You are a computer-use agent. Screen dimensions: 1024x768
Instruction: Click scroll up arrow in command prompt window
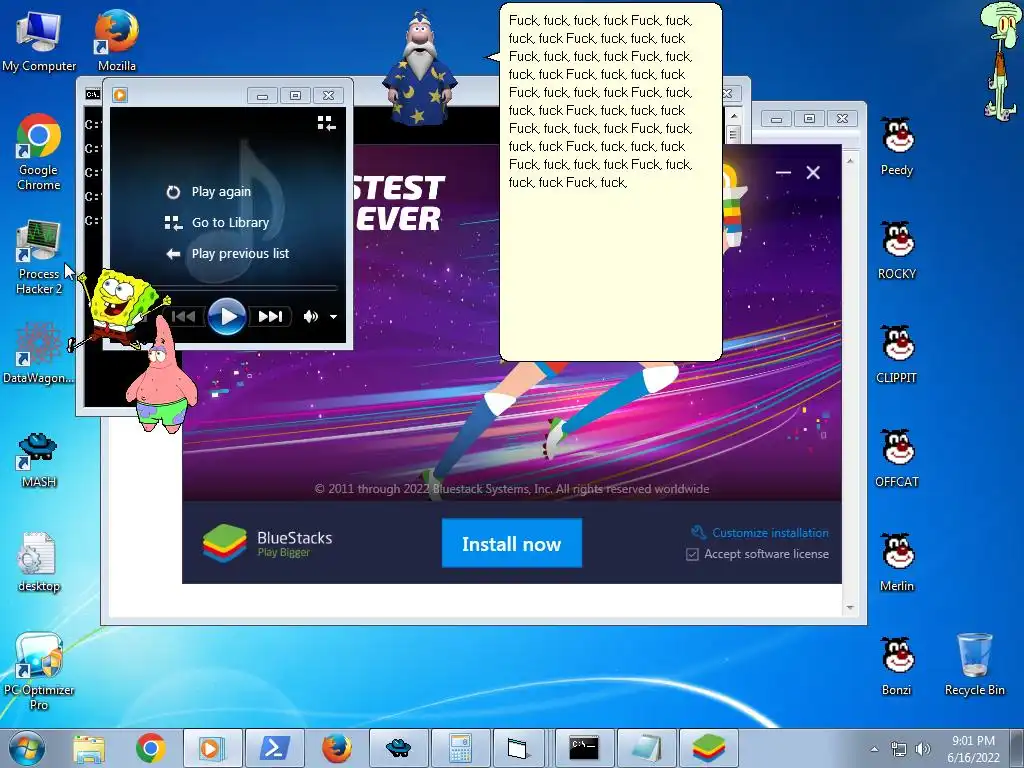click(734, 116)
